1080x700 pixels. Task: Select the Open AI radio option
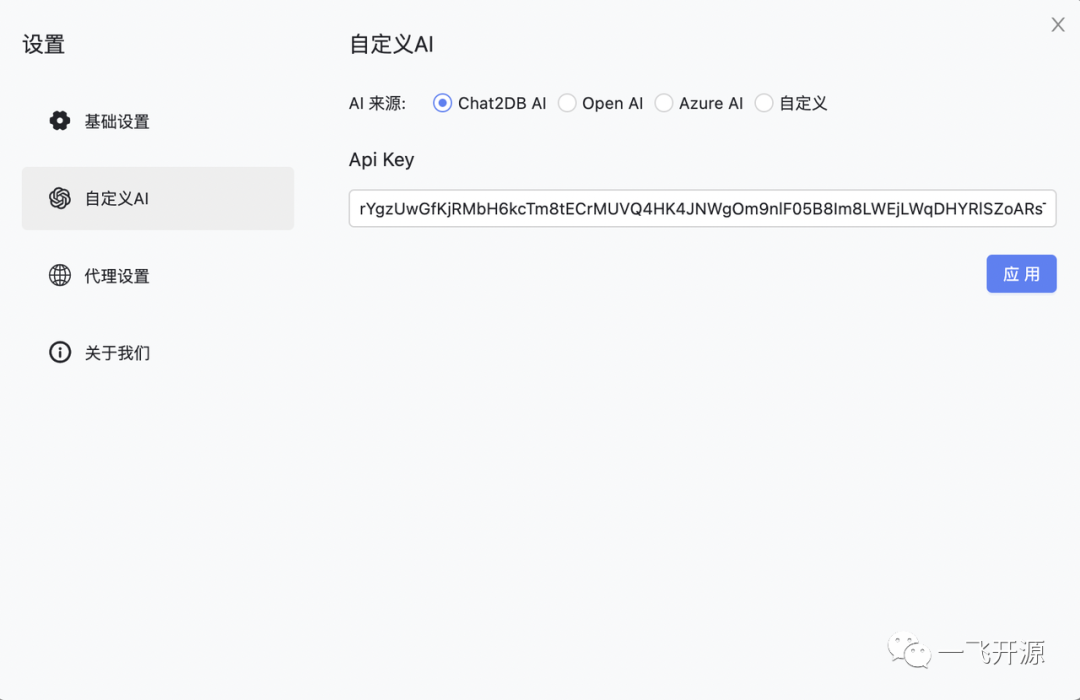(567, 103)
